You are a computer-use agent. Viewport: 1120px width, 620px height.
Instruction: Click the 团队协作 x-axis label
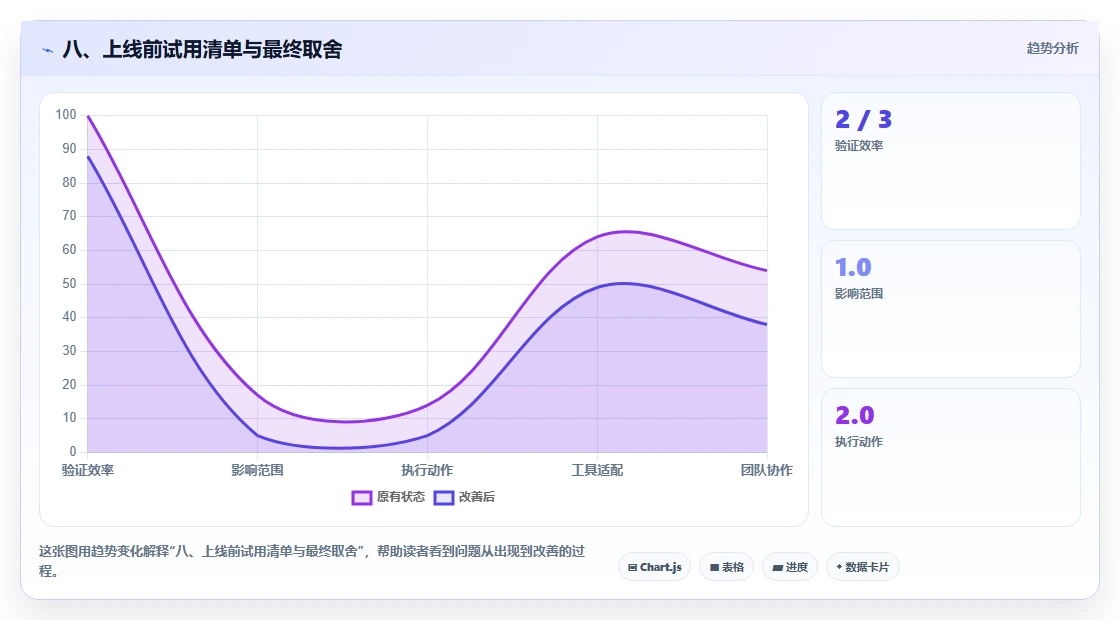(x=766, y=470)
